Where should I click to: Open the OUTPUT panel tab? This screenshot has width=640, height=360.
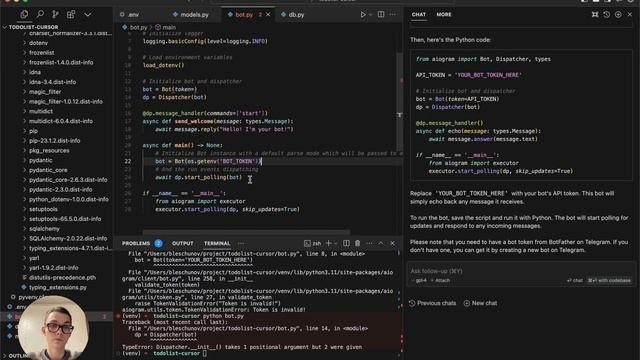(x=182, y=243)
